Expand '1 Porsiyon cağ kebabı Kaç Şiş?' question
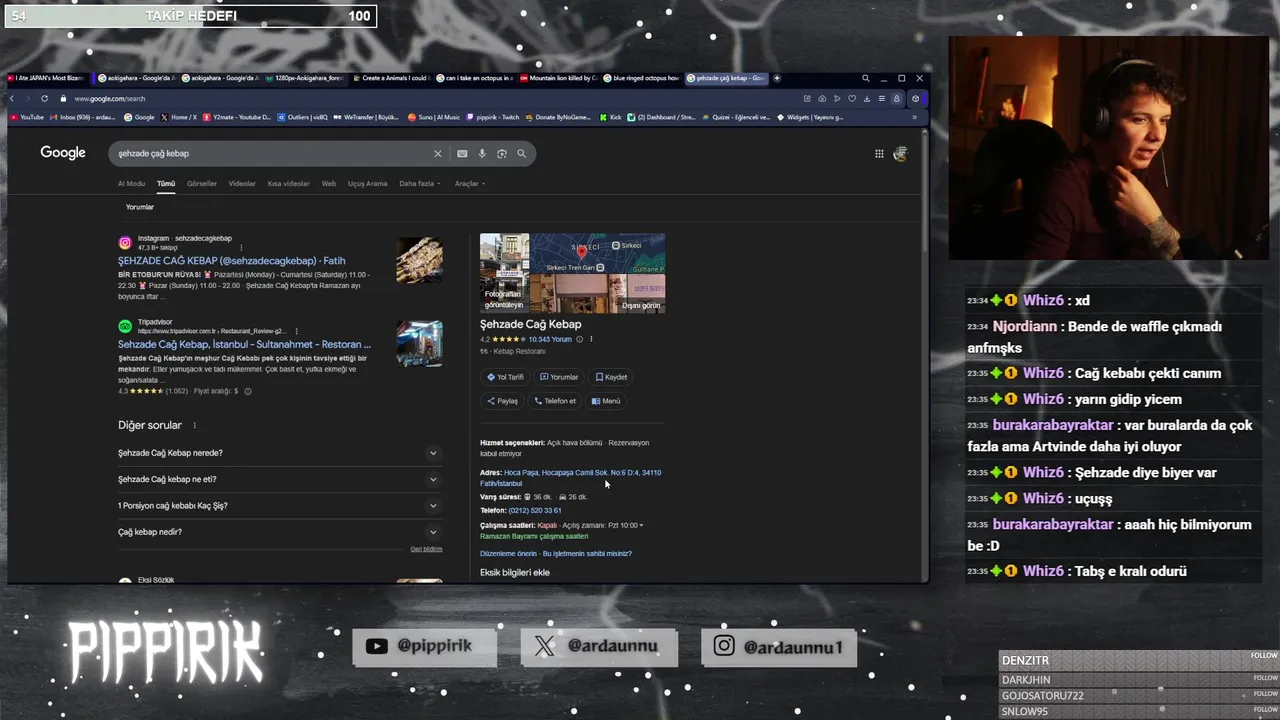 [279, 505]
